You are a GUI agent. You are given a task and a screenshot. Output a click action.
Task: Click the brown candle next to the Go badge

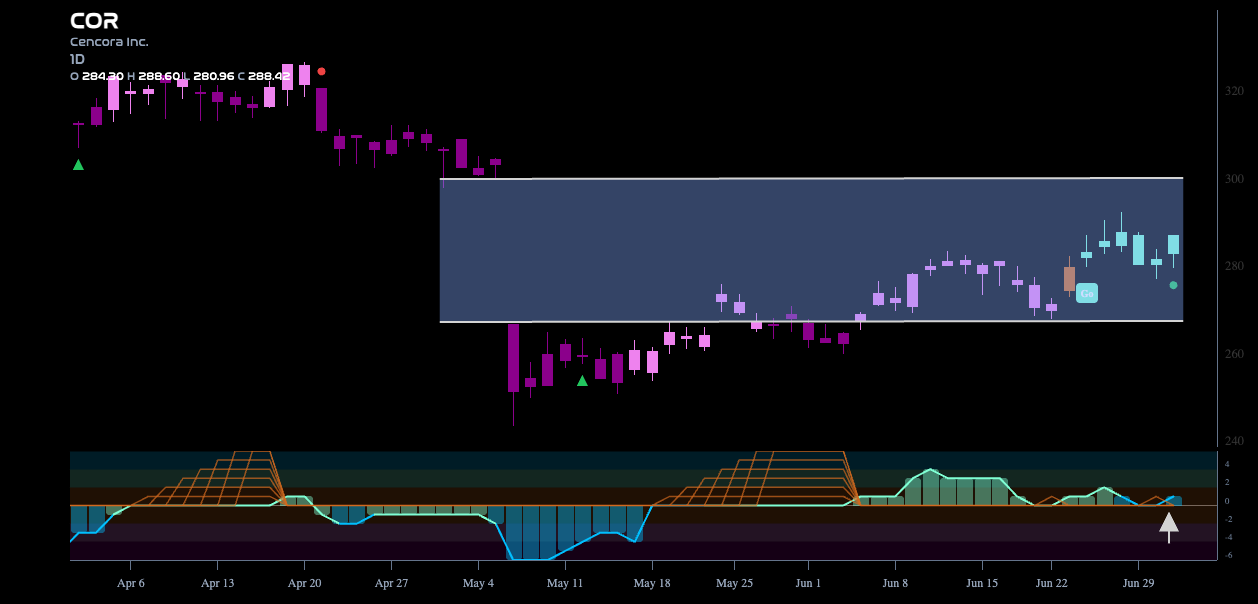(x=1069, y=277)
